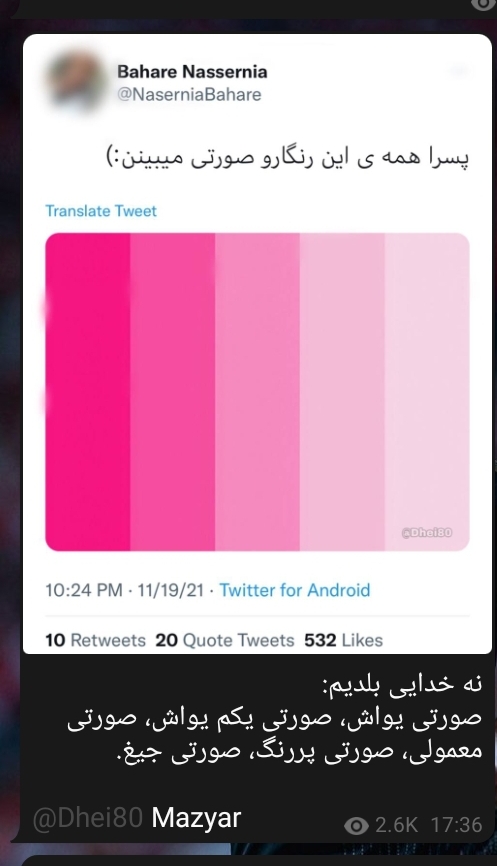Open the Translate Tweet link
The height and width of the screenshot is (866, 497).
(x=101, y=211)
